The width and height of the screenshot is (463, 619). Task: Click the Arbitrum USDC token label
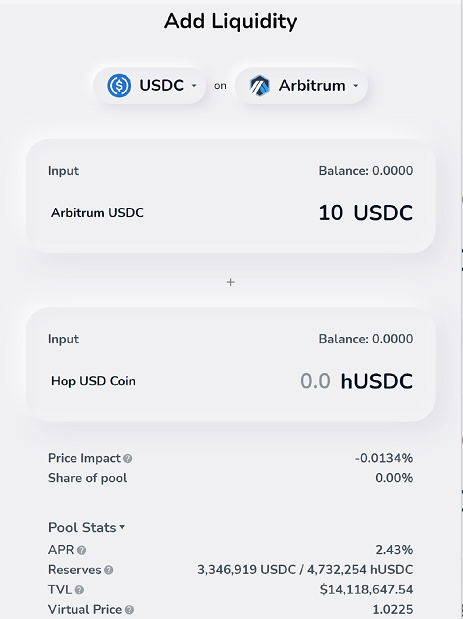[x=97, y=213]
